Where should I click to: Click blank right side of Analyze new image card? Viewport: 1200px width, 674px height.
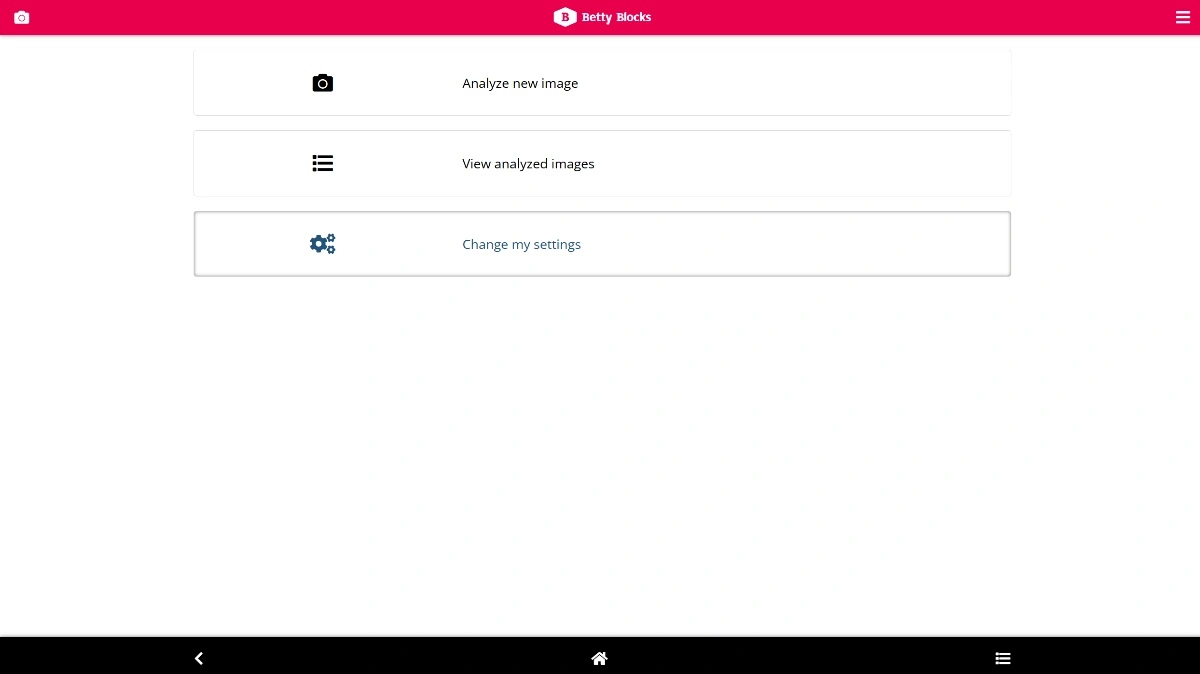pyautogui.click(x=850, y=83)
